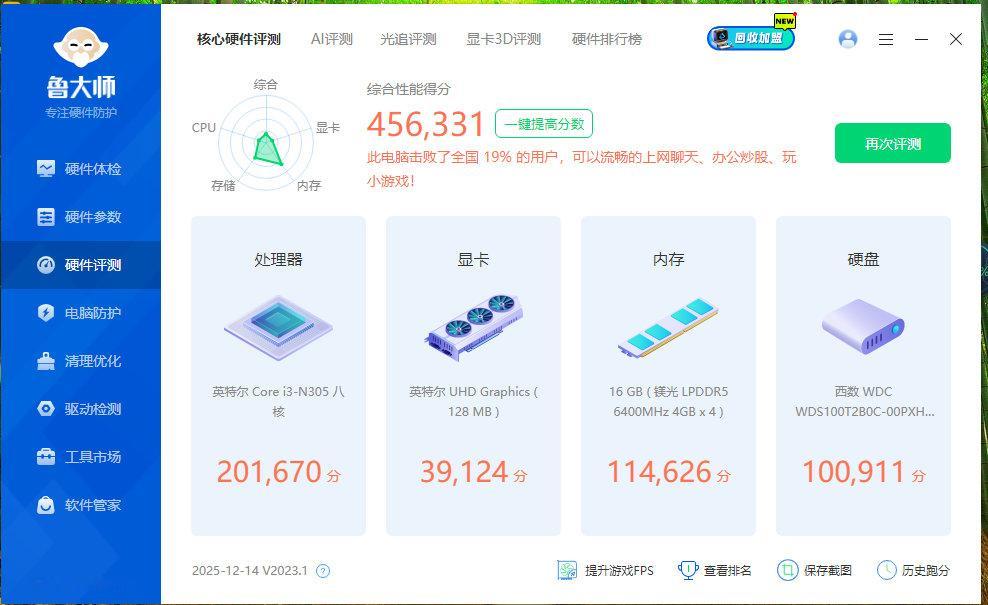Click the 历史跑分 clock icon
Screen dimensions: 988x605
point(887,570)
